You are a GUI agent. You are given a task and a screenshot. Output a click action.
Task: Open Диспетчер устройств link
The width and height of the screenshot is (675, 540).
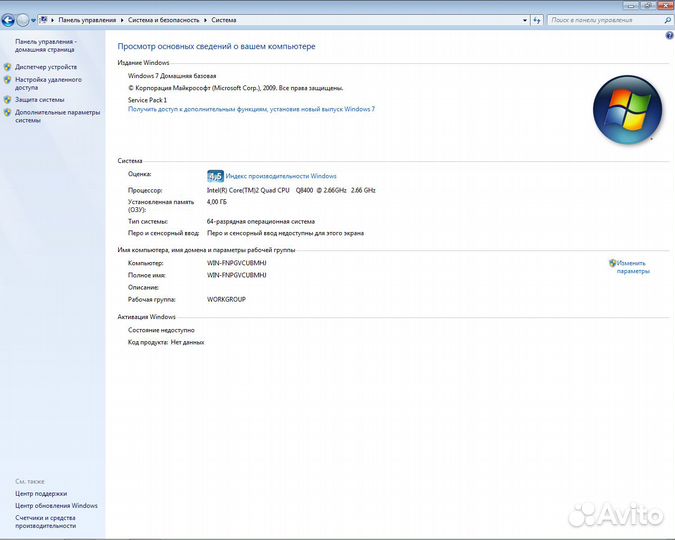(x=46, y=67)
